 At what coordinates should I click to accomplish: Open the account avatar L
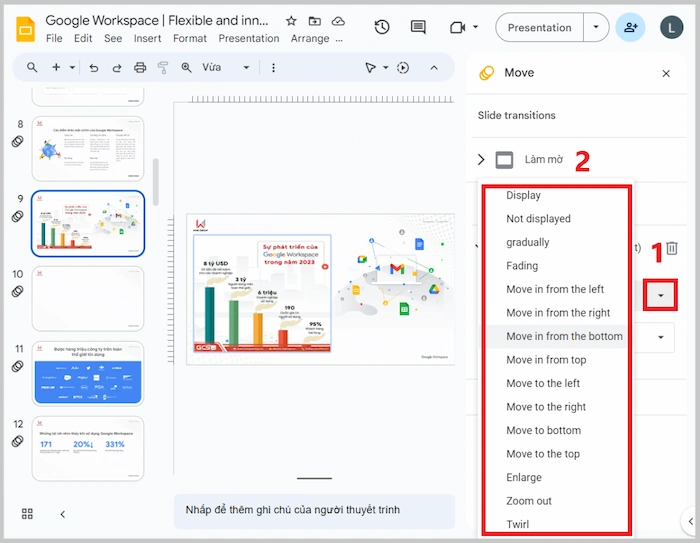(671, 28)
